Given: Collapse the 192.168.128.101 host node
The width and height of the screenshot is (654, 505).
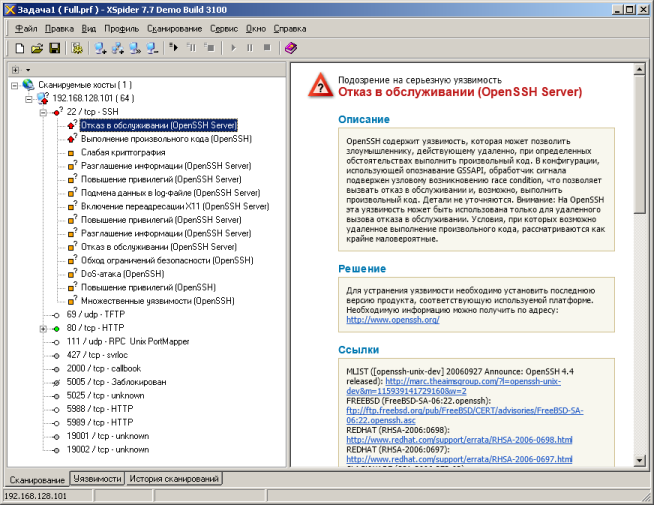Looking at the screenshot, I should [x=28, y=99].
